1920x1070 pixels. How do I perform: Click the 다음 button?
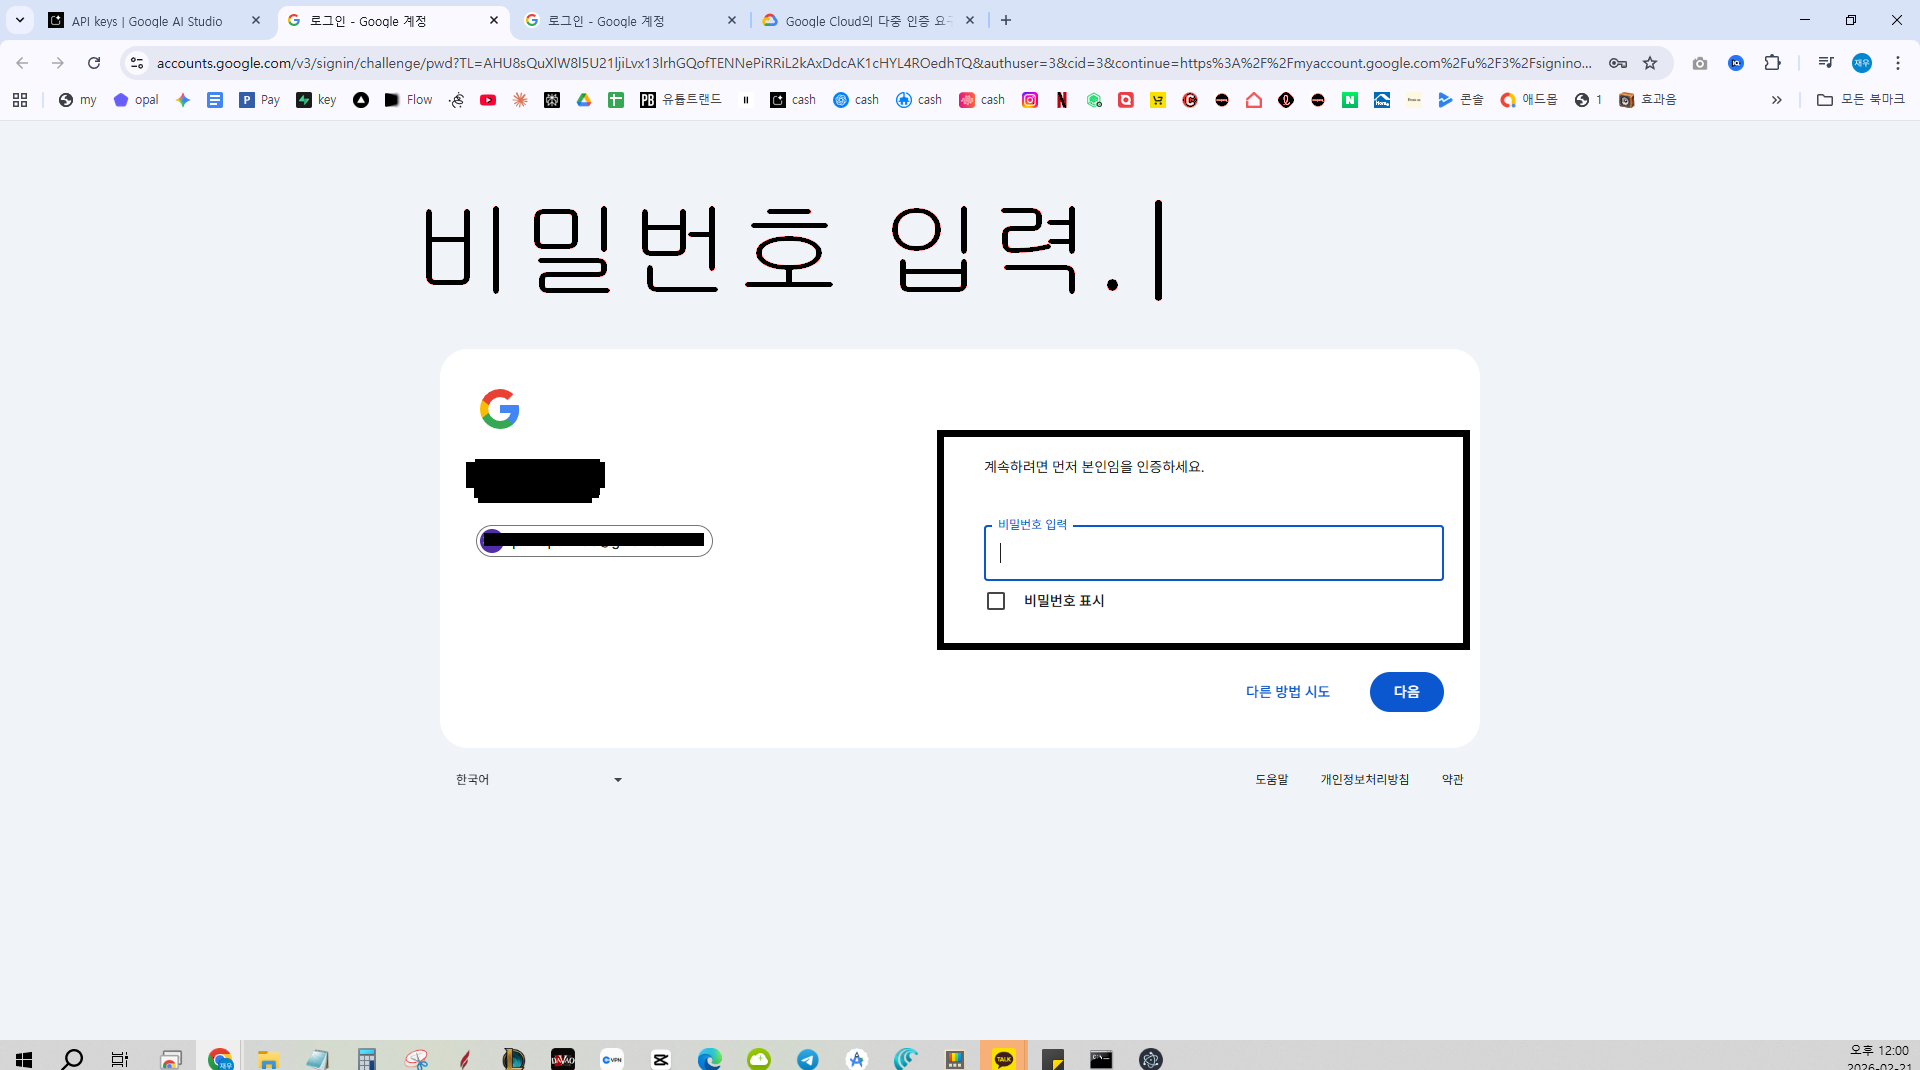[x=1406, y=692]
